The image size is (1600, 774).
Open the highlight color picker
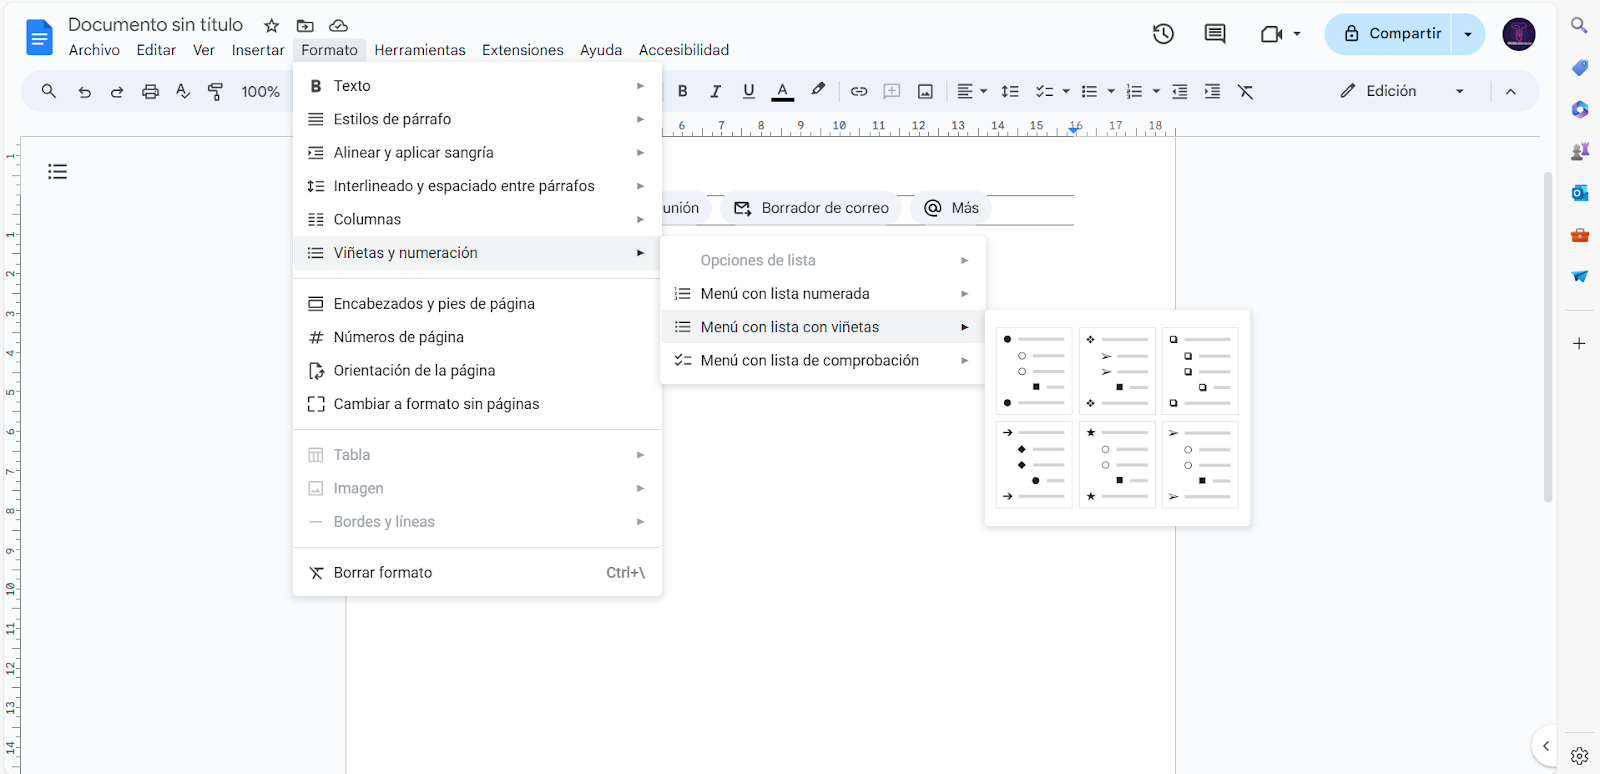point(818,91)
